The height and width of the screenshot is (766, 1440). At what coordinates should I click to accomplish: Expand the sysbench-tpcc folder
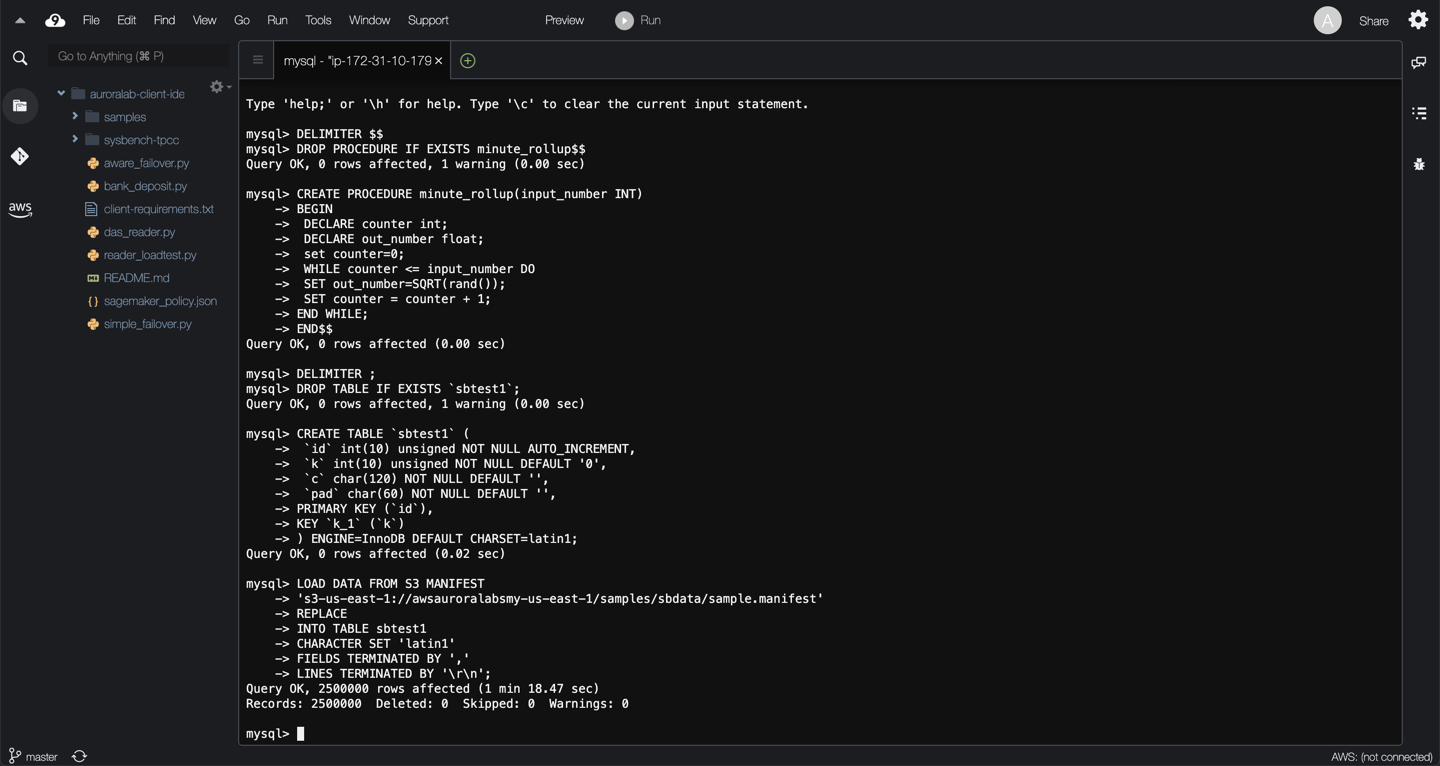pos(75,140)
